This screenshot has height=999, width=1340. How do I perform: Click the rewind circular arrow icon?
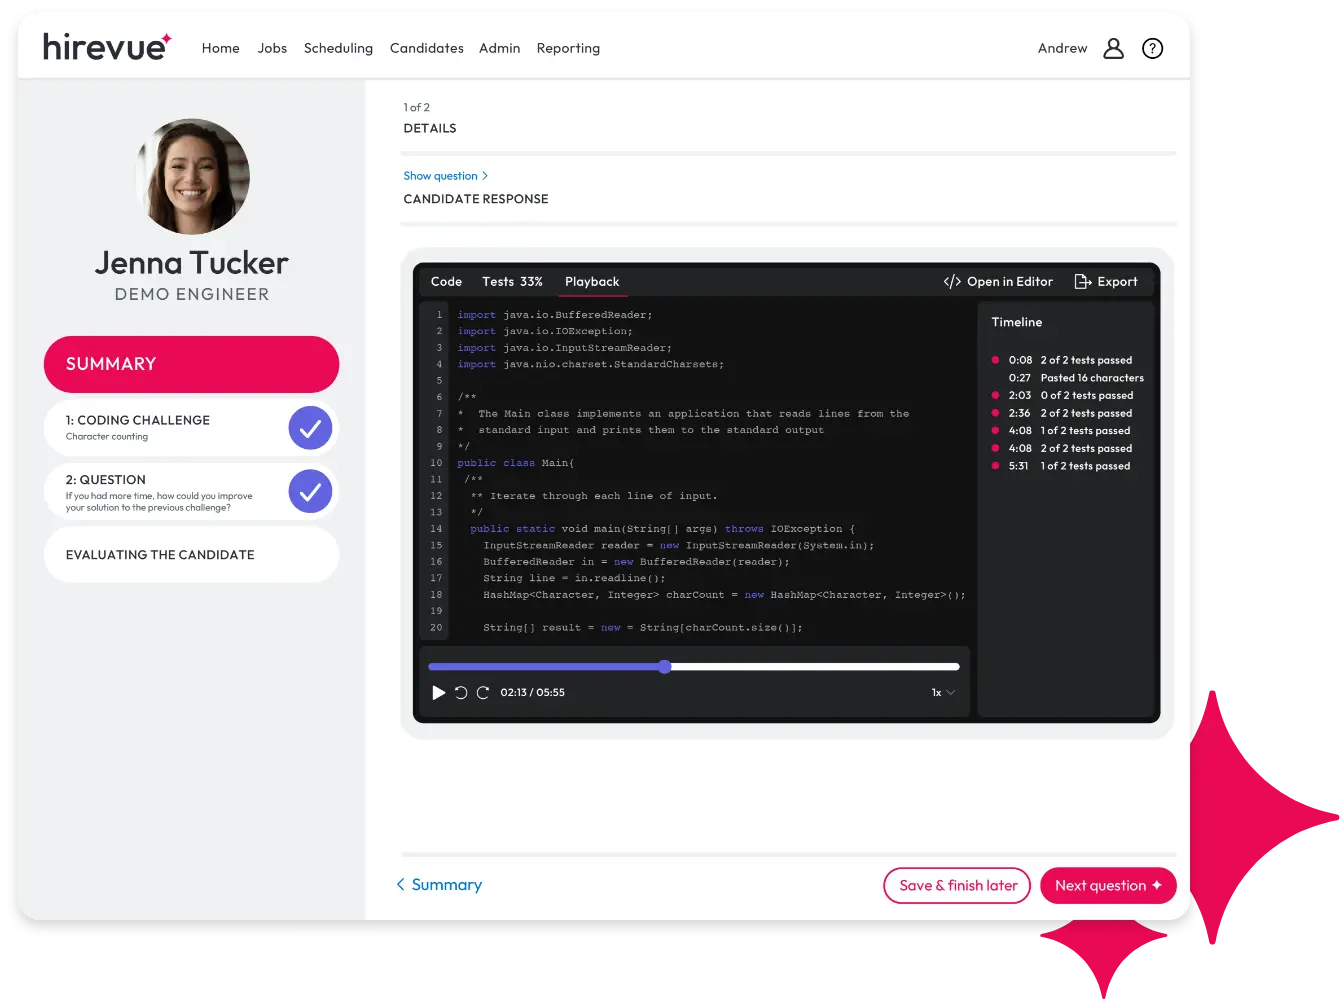461,692
